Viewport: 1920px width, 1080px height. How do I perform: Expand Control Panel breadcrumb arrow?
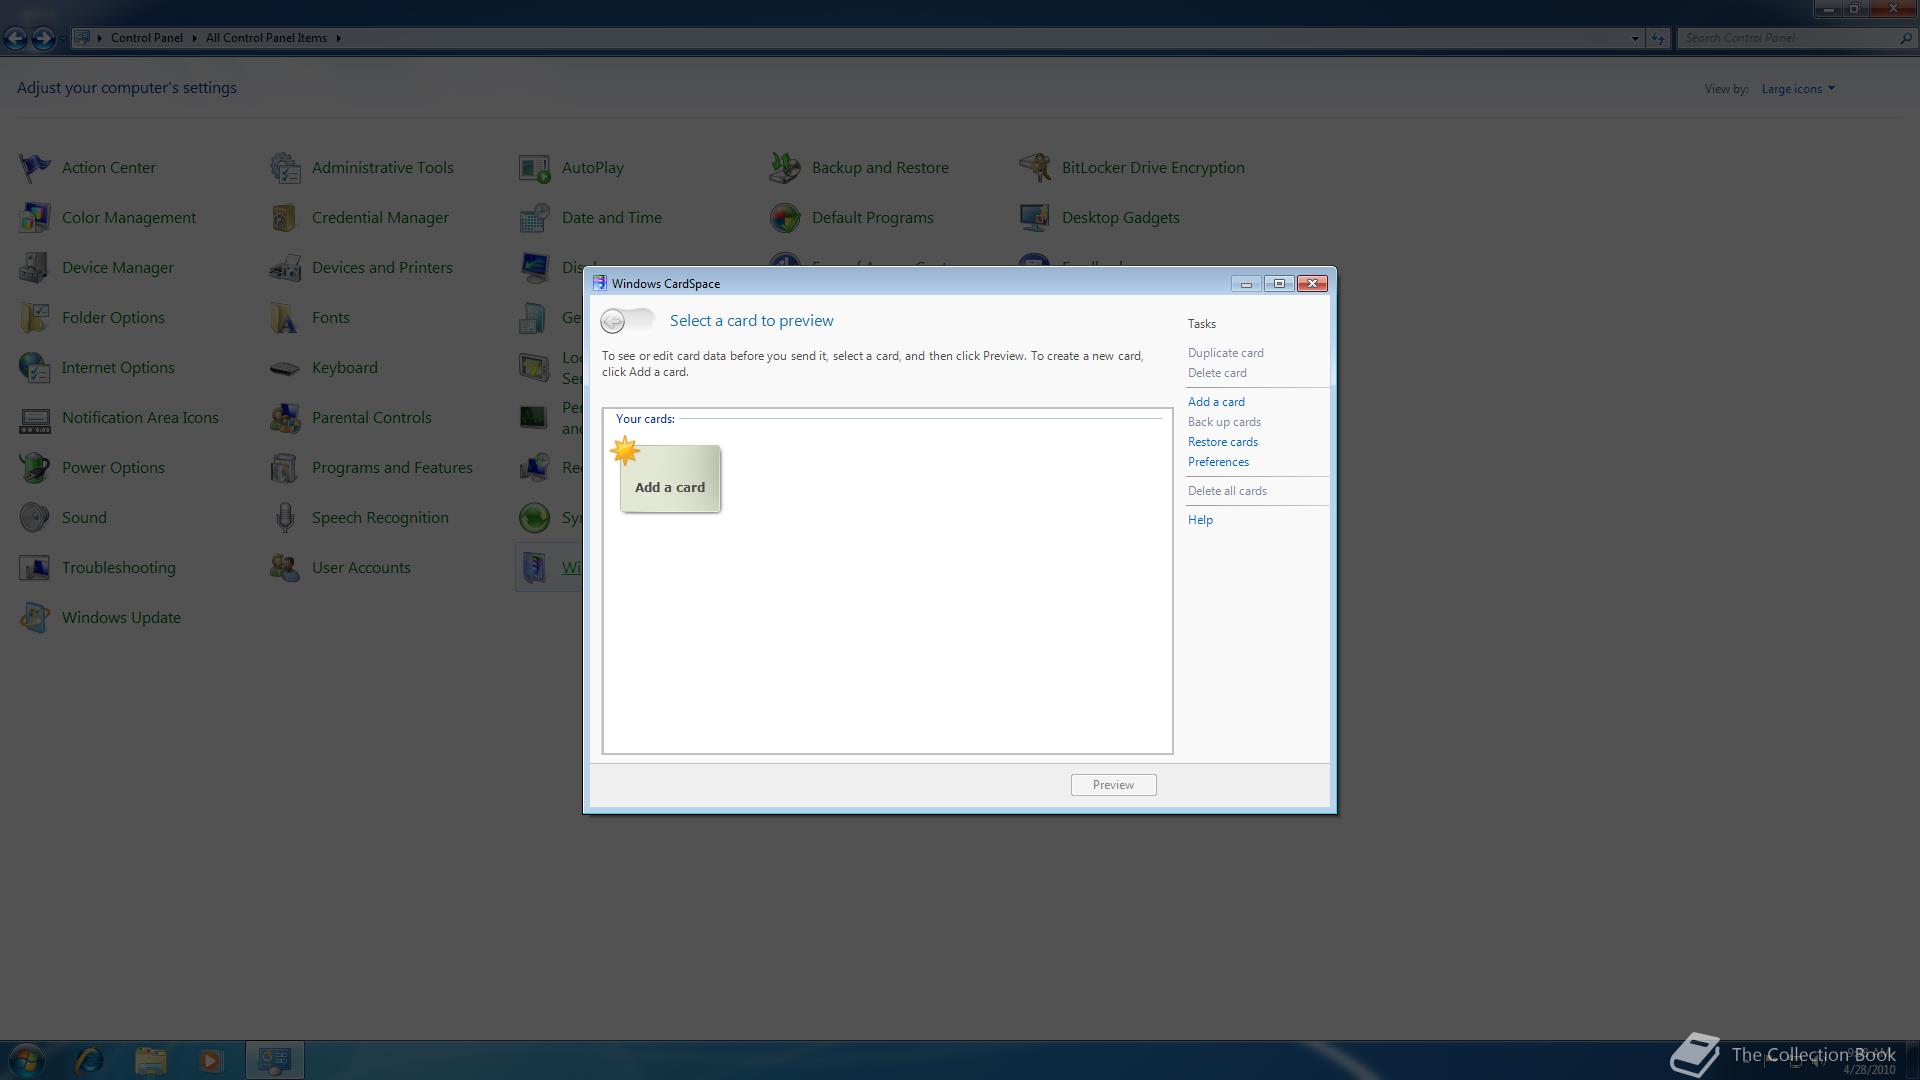(x=194, y=38)
